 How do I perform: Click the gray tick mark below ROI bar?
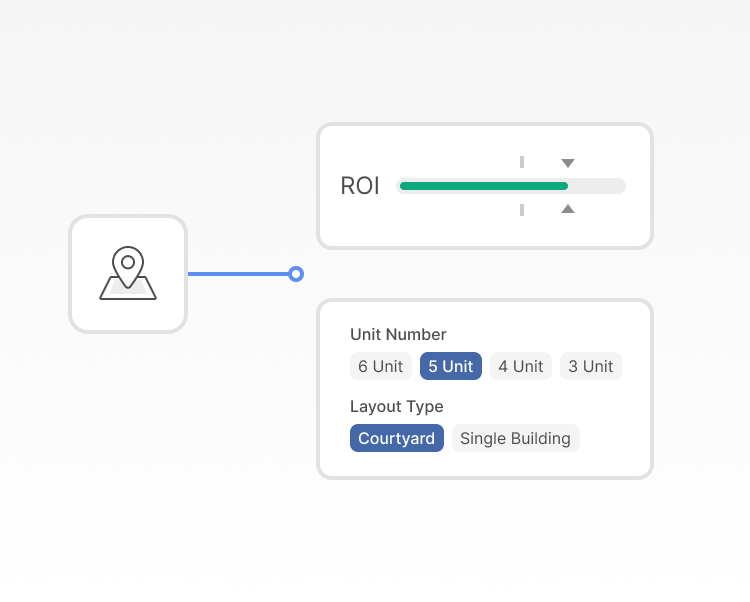(x=522, y=210)
